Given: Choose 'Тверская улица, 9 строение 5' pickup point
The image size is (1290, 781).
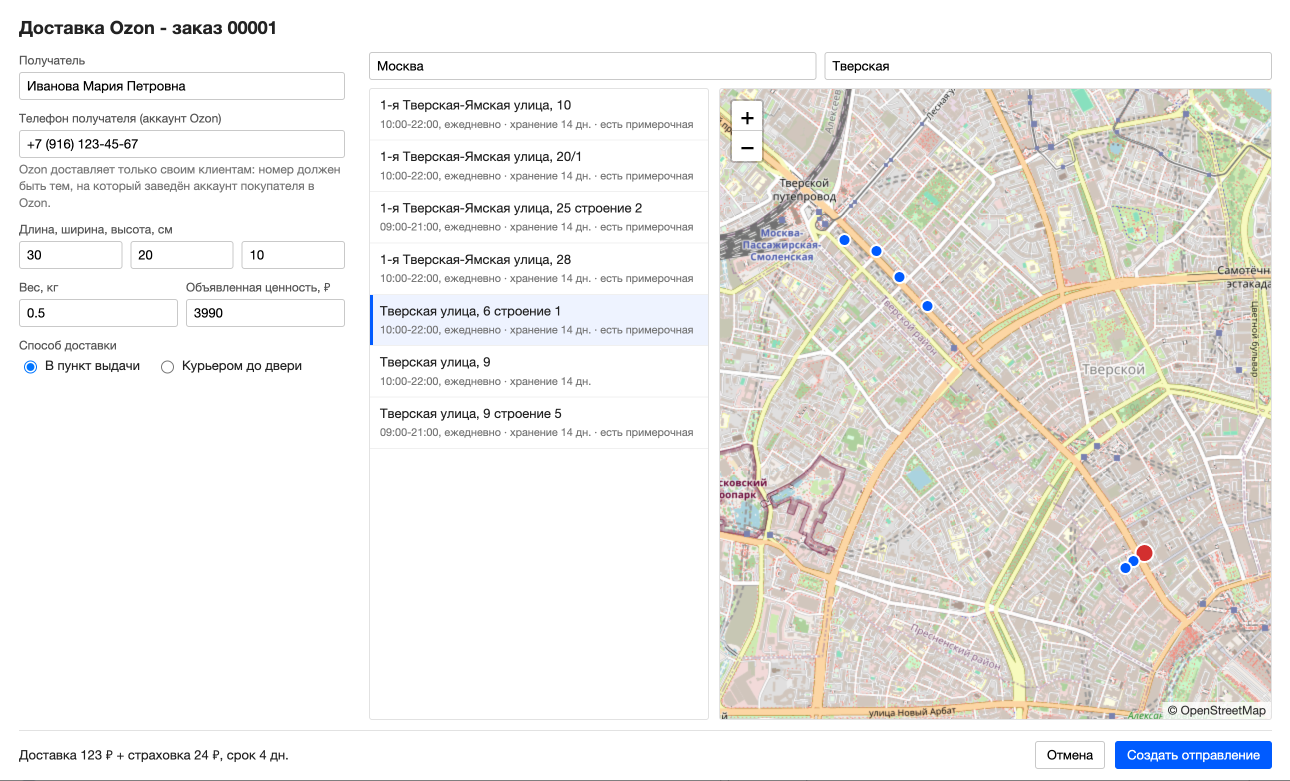Looking at the screenshot, I should [x=539, y=423].
